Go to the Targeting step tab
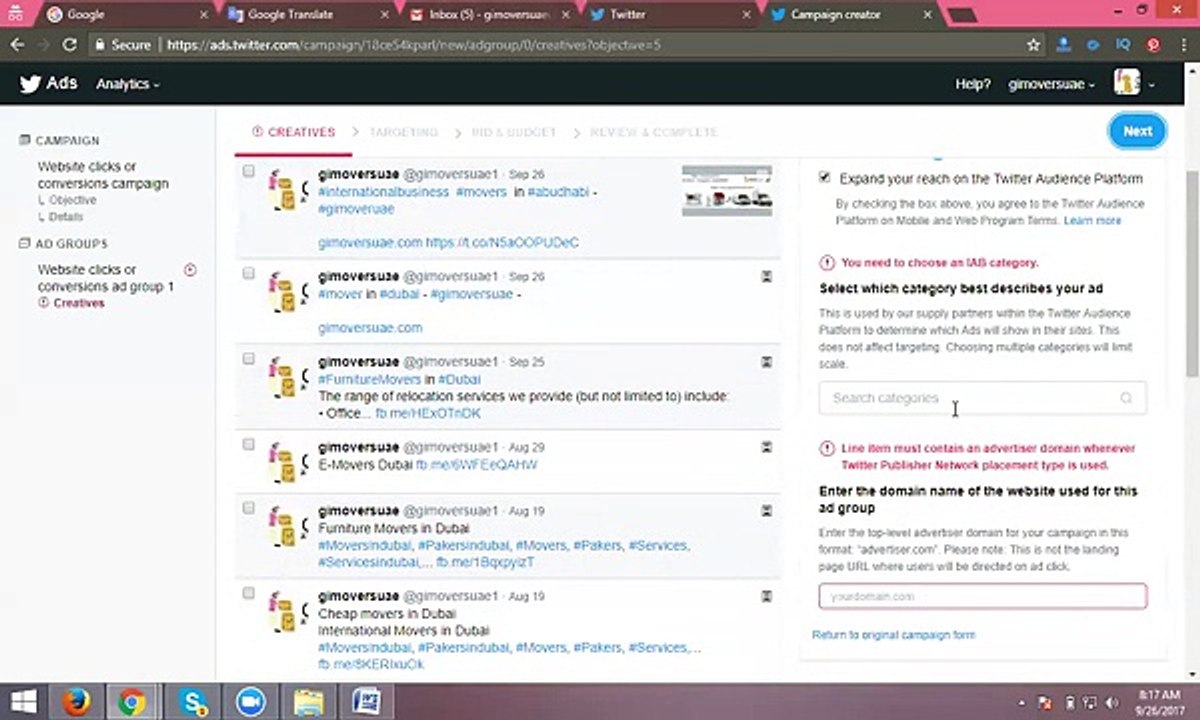The width and height of the screenshot is (1200, 720). (x=403, y=132)
